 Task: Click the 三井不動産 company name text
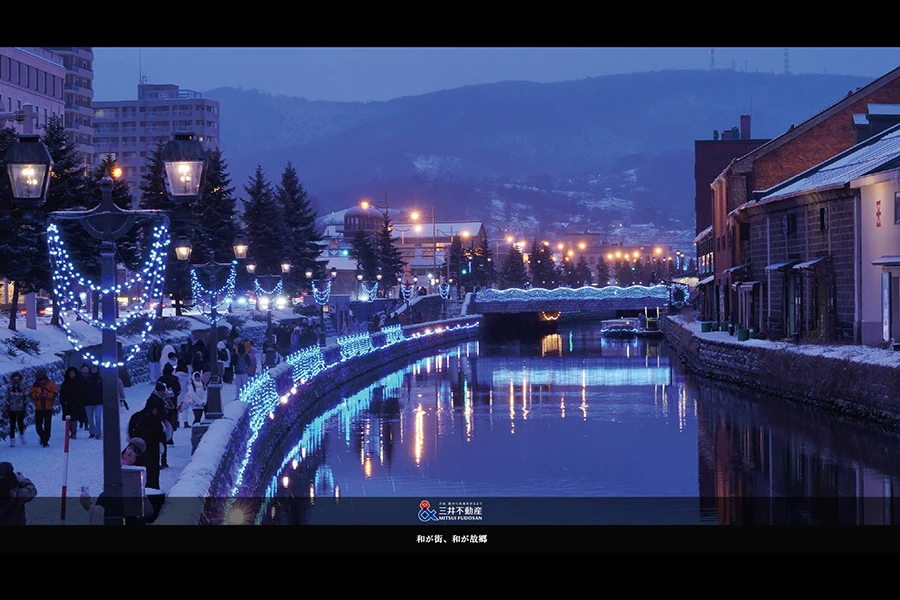point(460,510)
